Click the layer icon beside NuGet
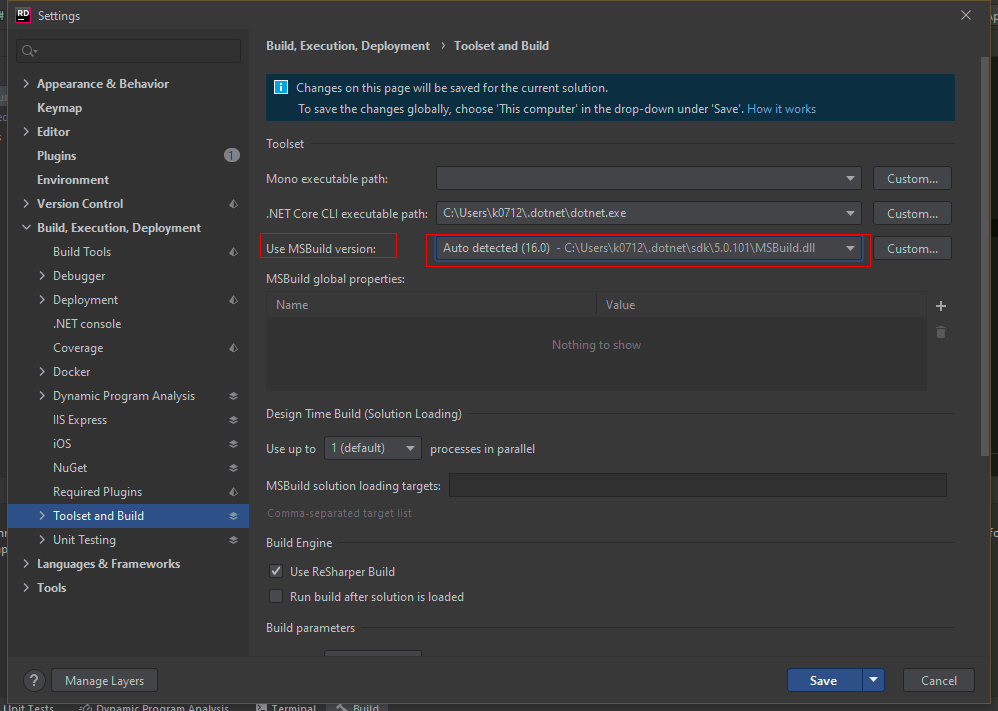This screenshot has width=998, height=711. point(233,468)
